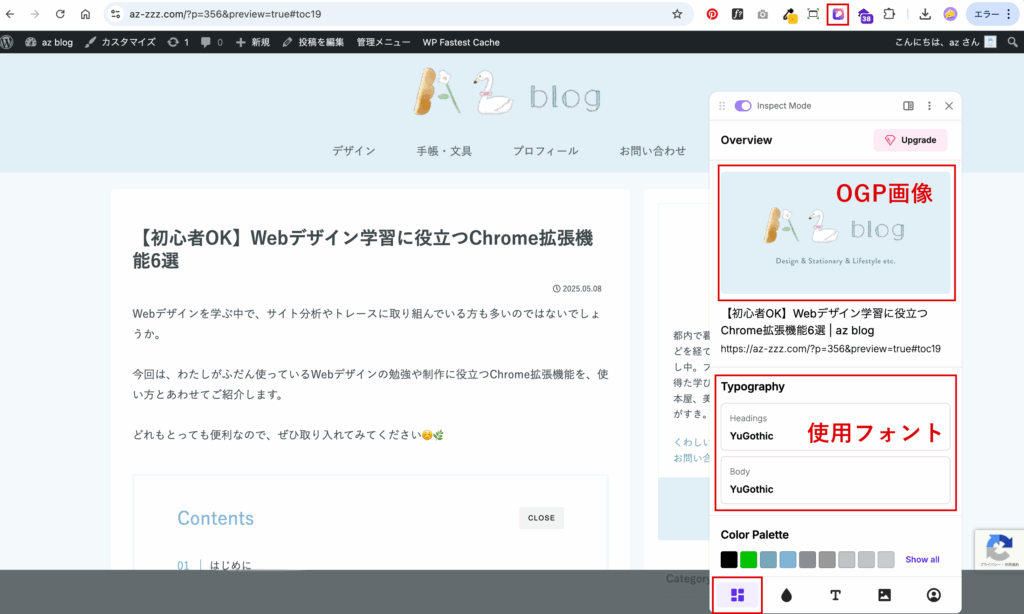Collapse the Contents table with CLOSE button
This screenshot has height=614, width=1024.
tap(541, 518)
